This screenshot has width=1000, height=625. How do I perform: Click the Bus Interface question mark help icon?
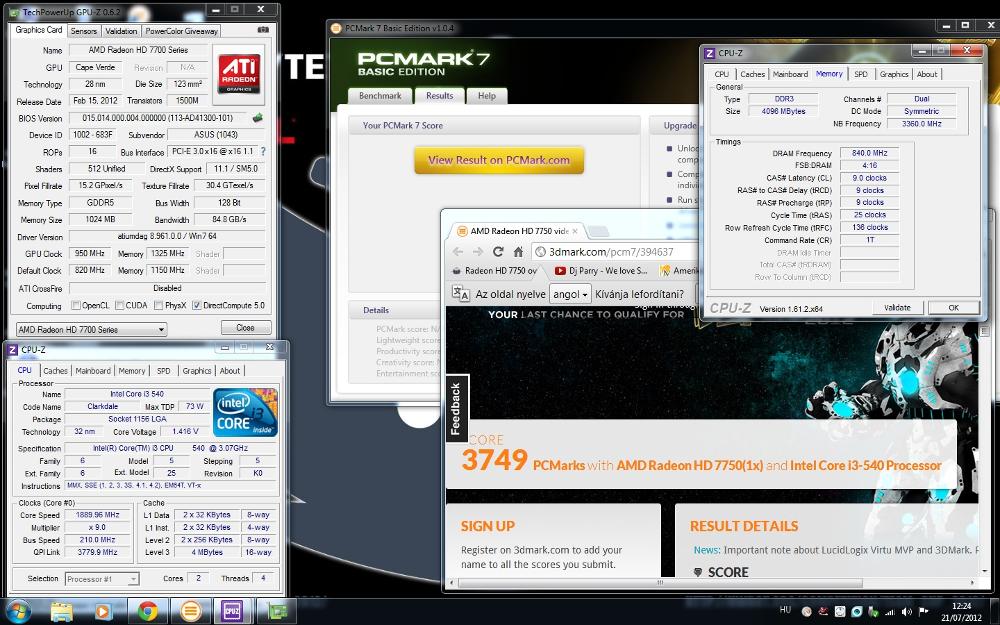(x=263, y=152)
